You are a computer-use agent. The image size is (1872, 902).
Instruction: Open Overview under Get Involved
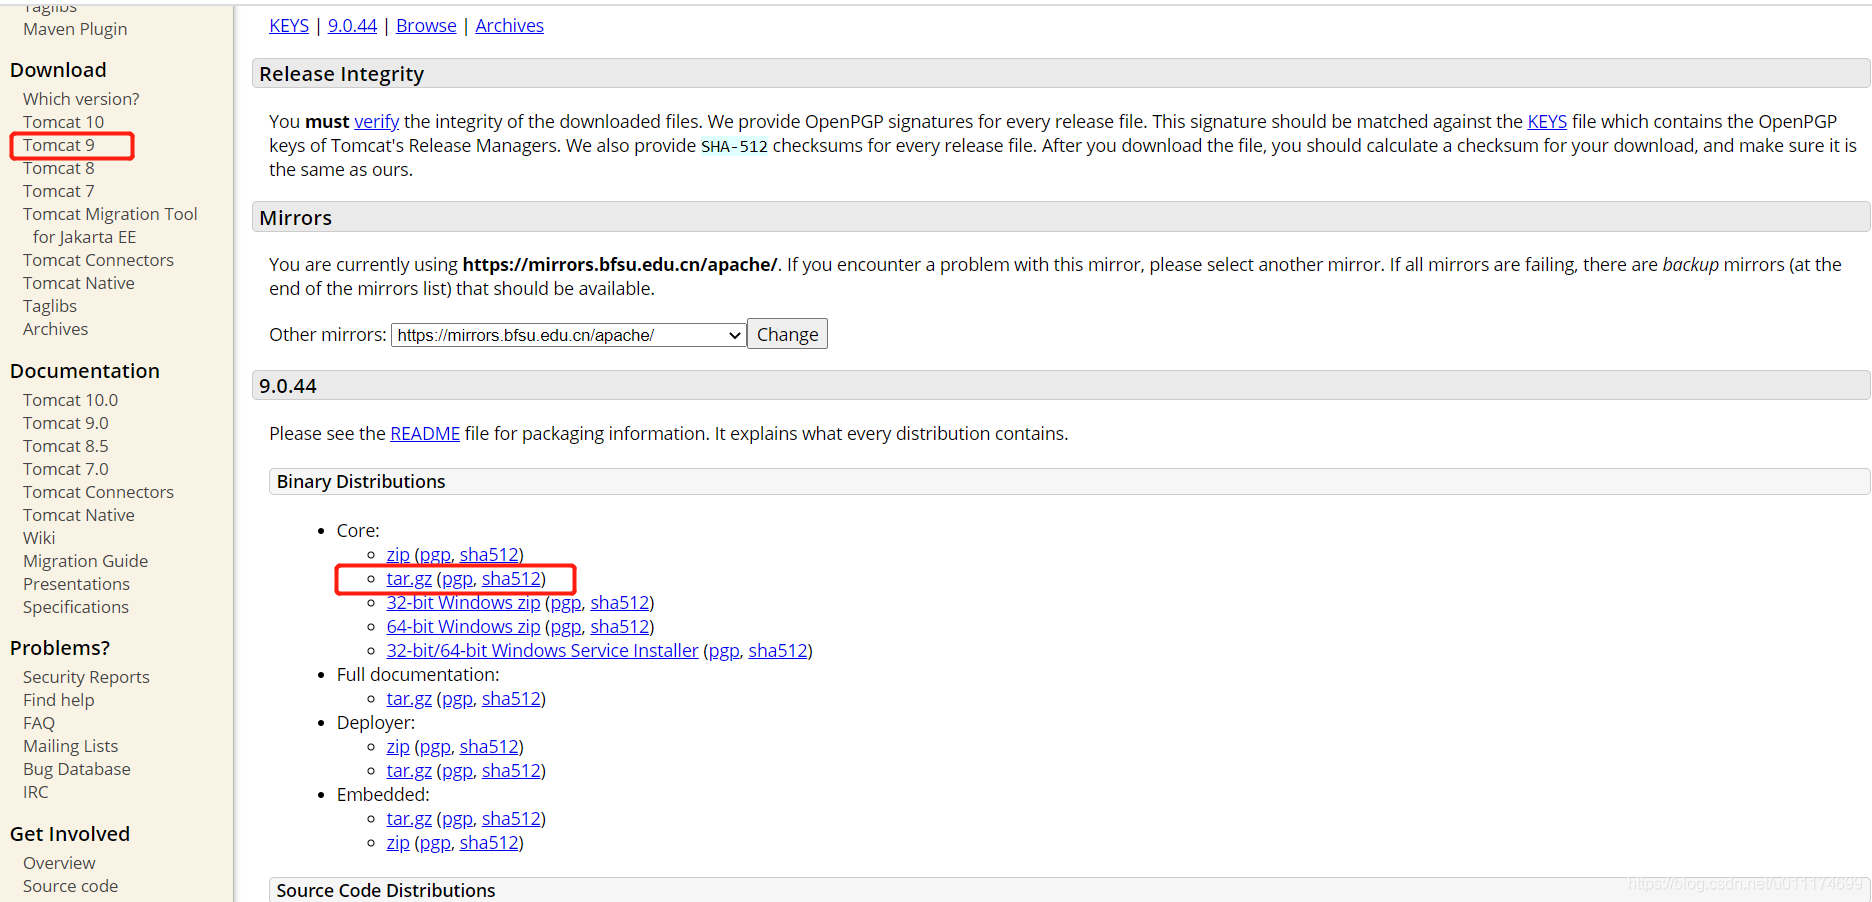[59, 863]
